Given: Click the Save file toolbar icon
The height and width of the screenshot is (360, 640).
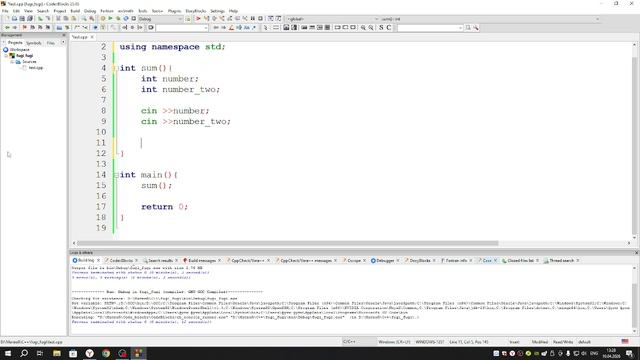Looking at the screenshot, I should point(22,19).
